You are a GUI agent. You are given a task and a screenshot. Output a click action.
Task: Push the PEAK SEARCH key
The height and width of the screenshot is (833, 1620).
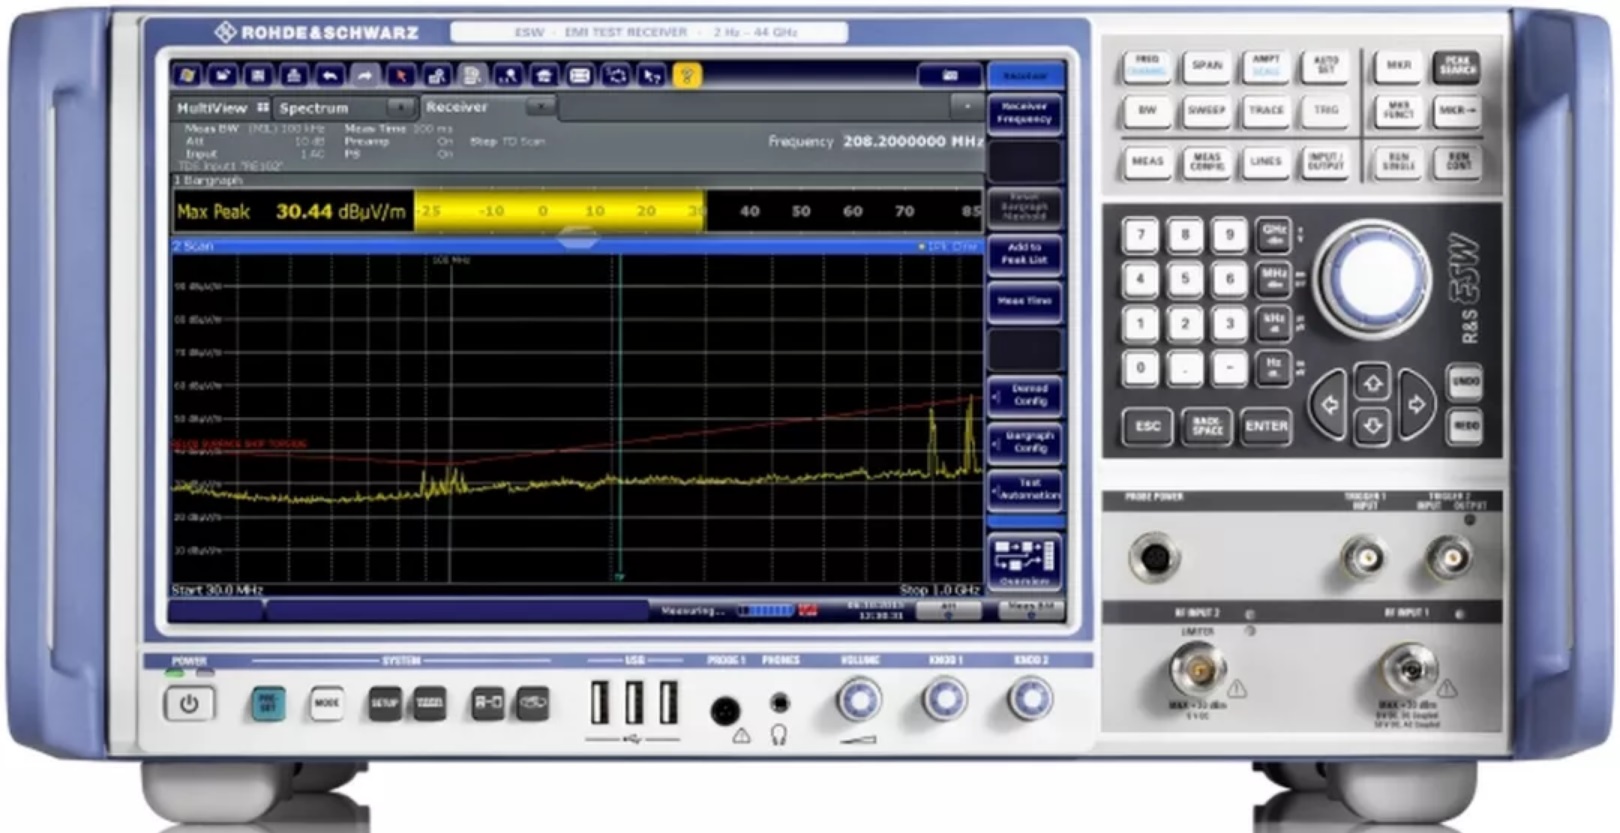click(x=1457, y=66)
